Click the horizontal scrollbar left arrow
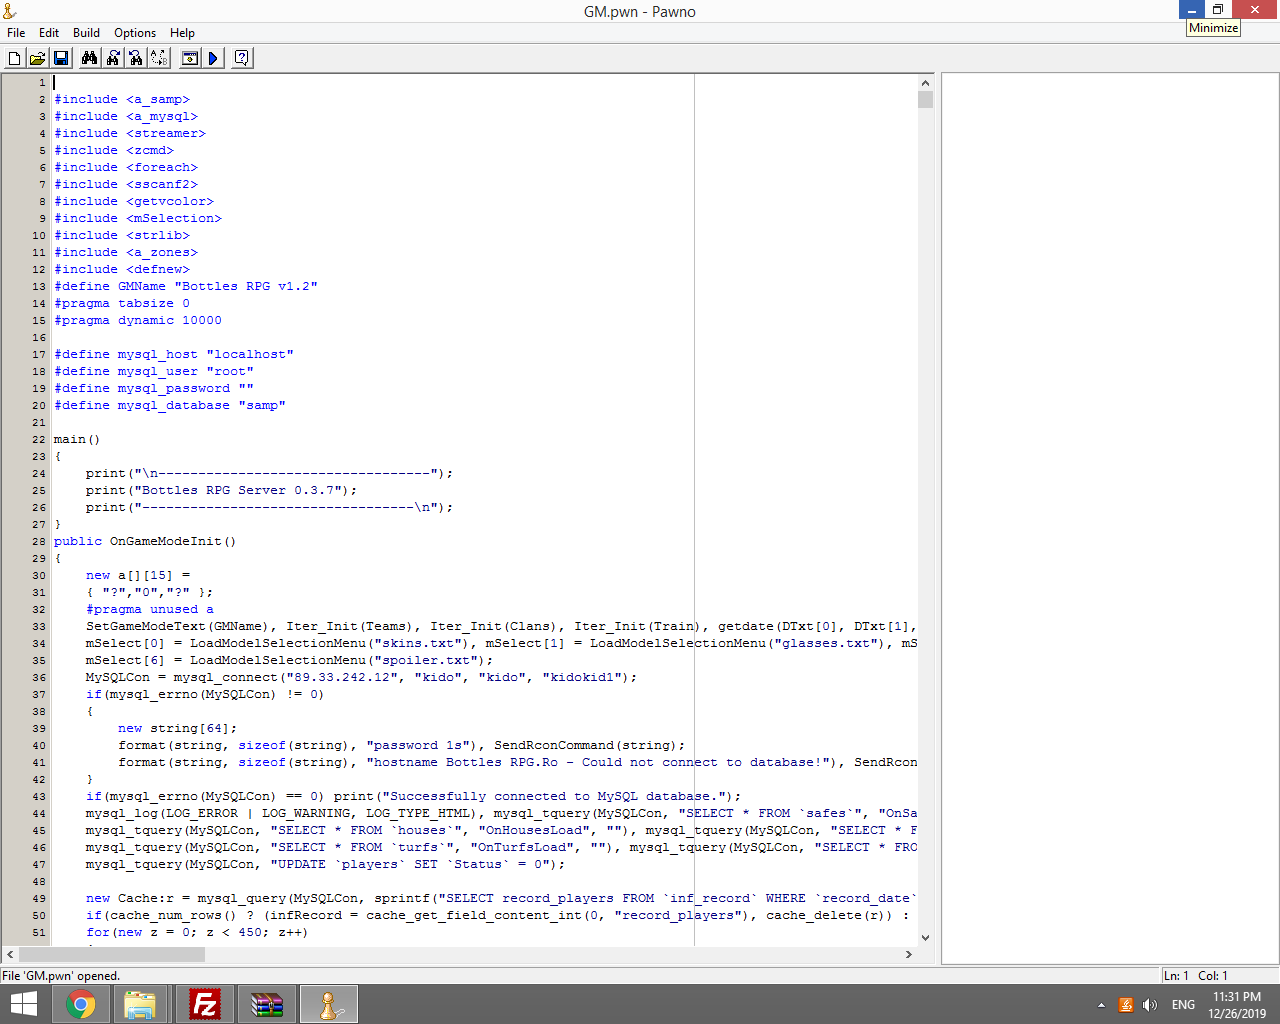This screenshot has width=1280, height=1024. [x=10, y=954]
